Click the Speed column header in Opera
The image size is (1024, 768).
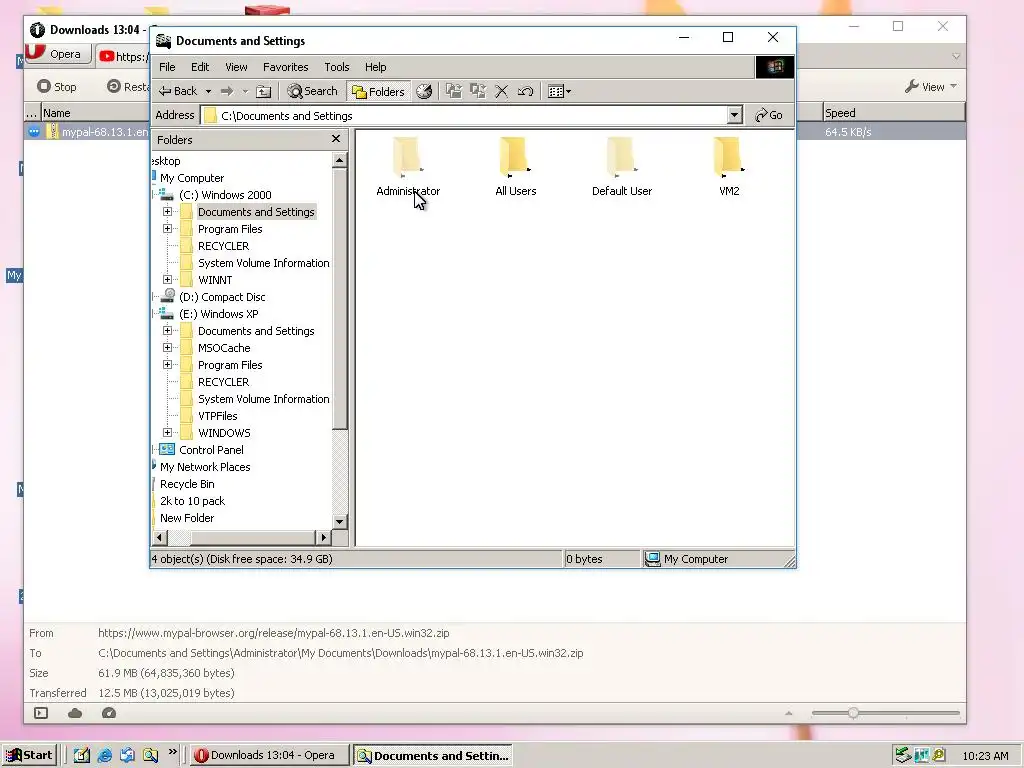click(x=893, y=112)
